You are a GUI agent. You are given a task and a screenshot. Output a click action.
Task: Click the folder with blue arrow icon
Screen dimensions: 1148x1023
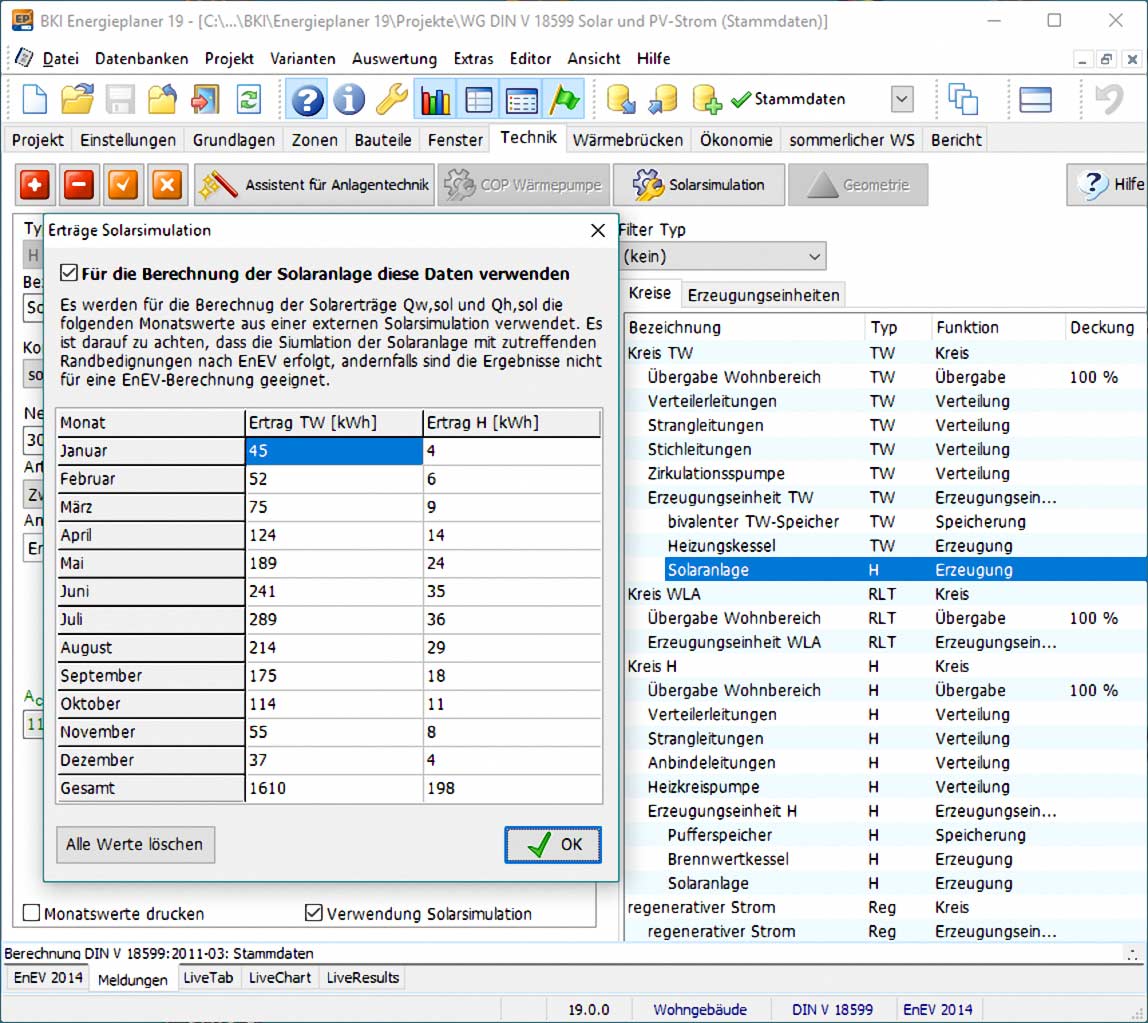[163, 99]
